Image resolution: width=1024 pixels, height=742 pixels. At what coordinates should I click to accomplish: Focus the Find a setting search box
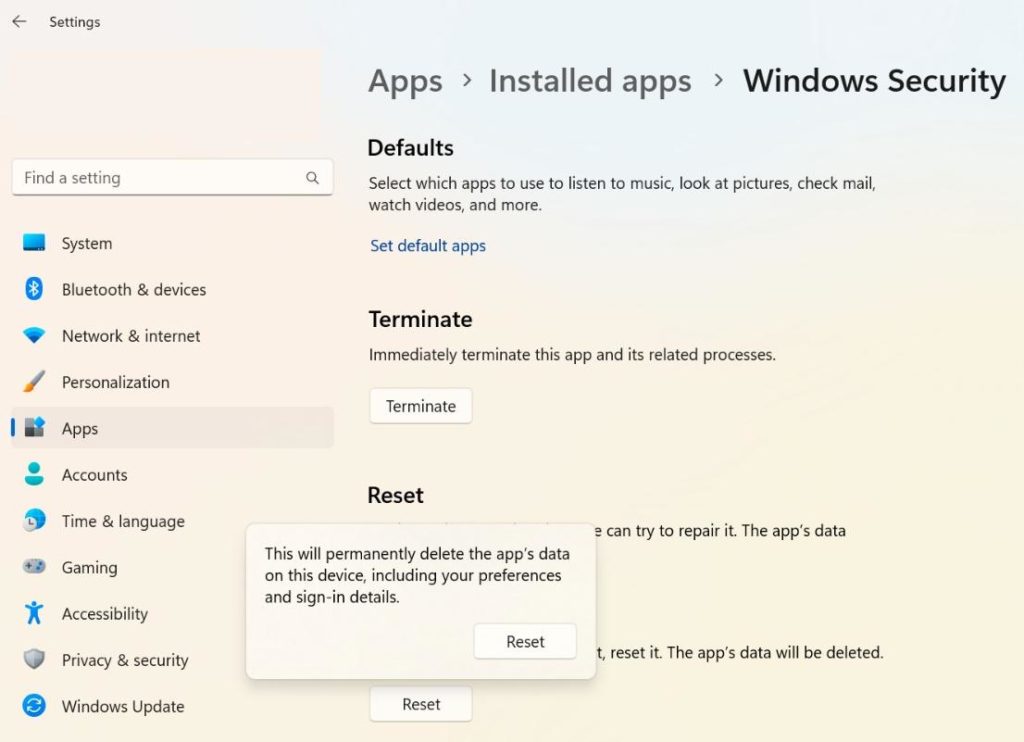(x=160, y=178)
